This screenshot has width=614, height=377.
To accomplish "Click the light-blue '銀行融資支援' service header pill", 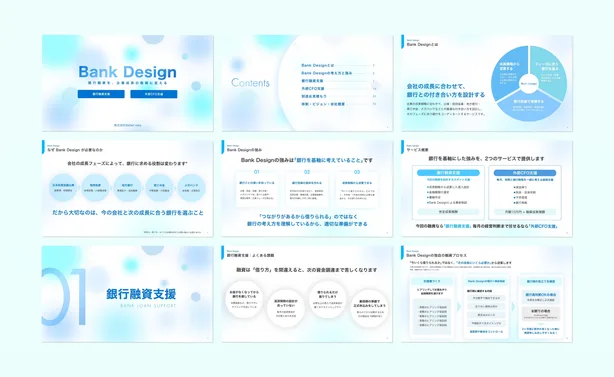I will [x=448, y=173].
